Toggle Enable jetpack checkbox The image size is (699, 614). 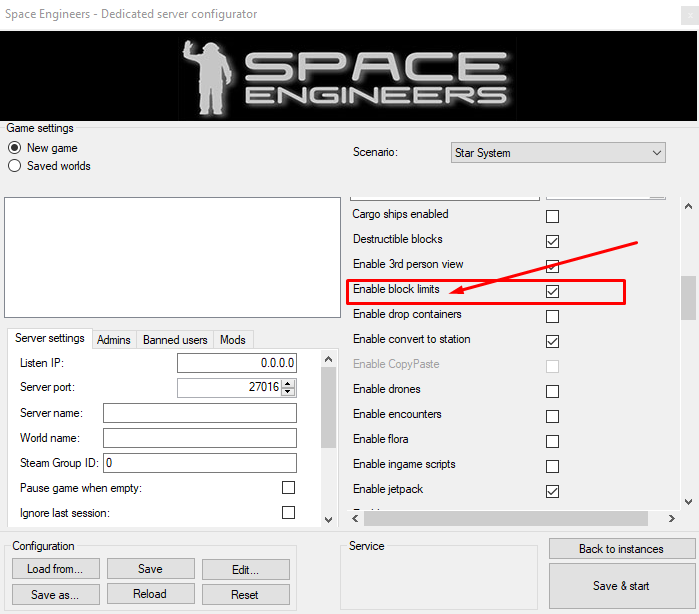(552, 491)
